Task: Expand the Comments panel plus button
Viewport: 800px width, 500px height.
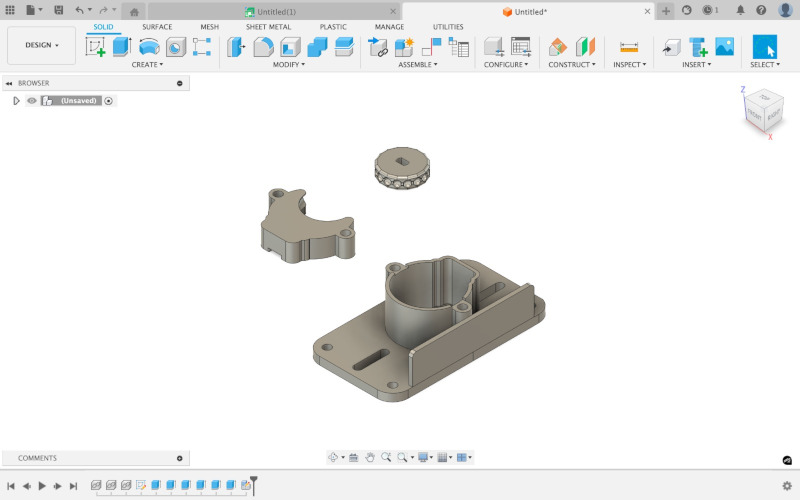Action: pyautogui.click(x=180, y=458)
